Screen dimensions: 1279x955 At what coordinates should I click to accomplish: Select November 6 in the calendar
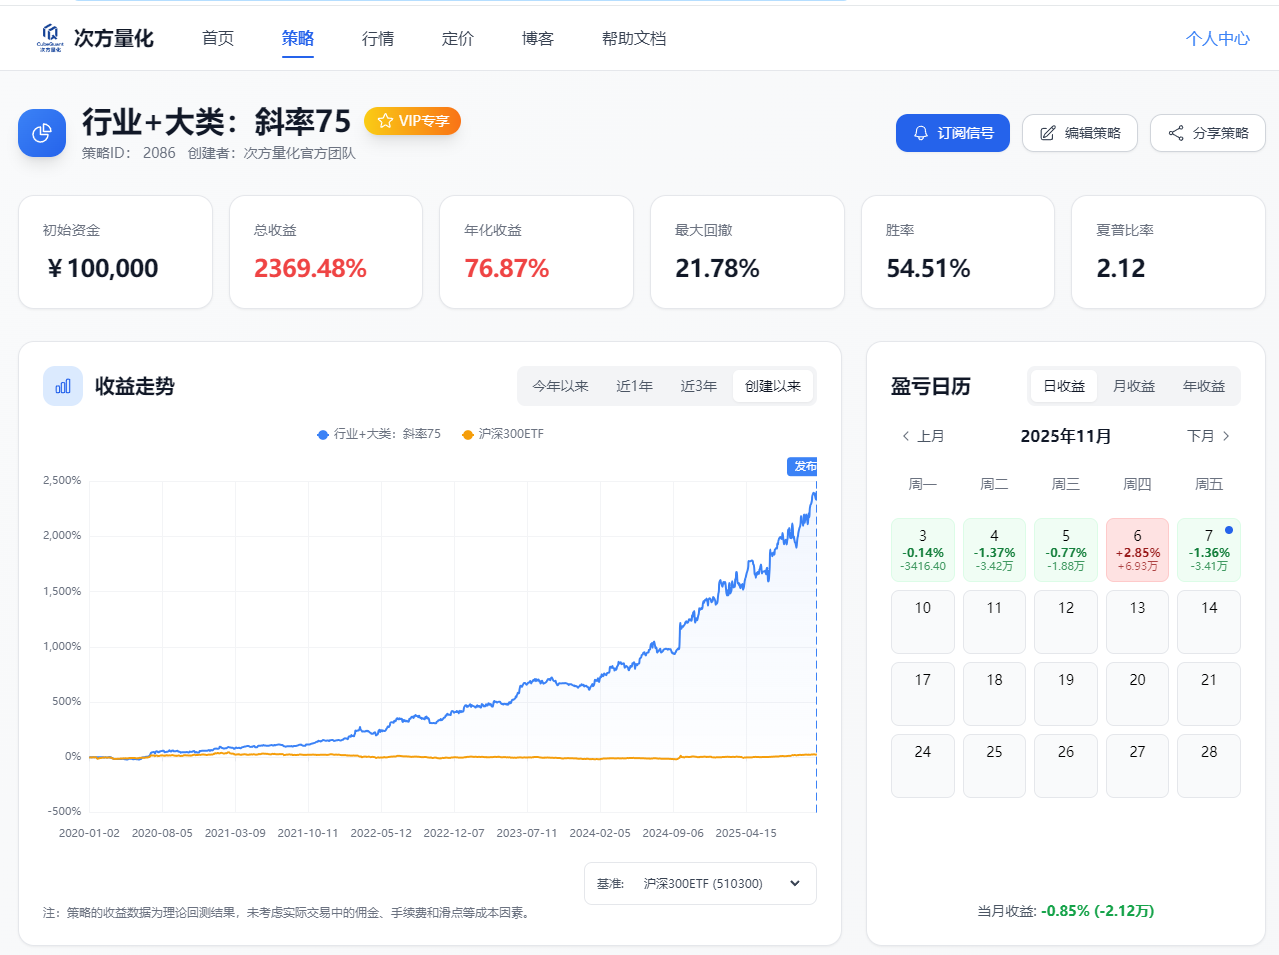click(x=1137, y=549)
